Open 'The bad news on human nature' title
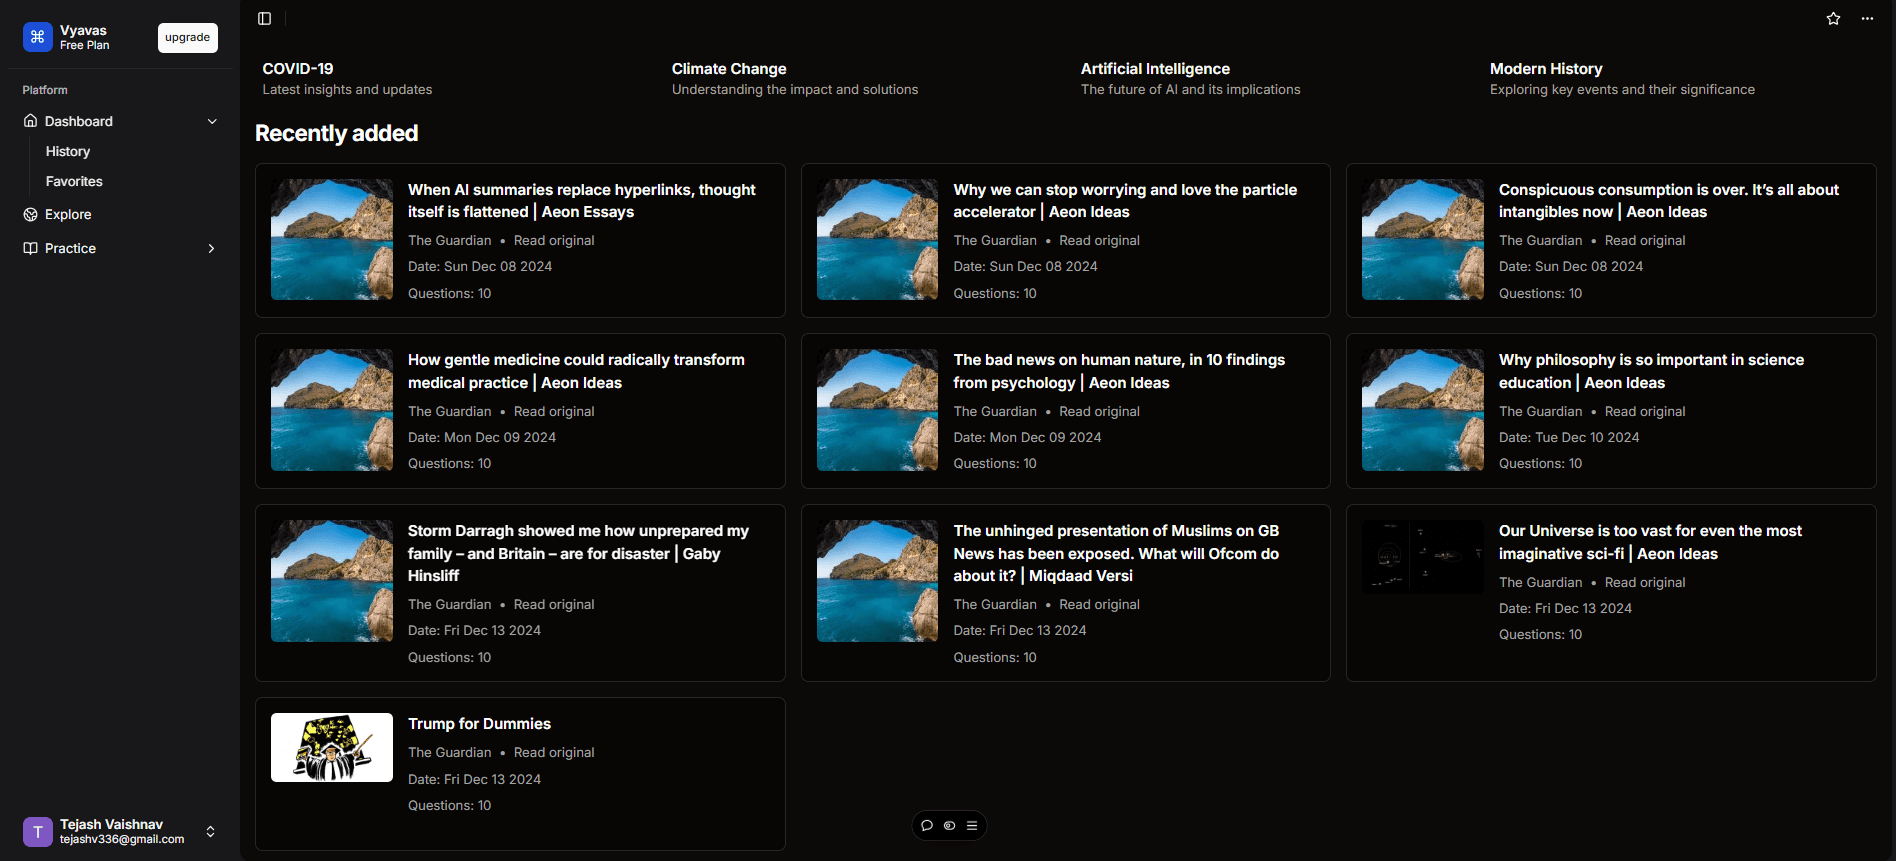The width and height of the screenshot is (1896, 861). 1119,371
